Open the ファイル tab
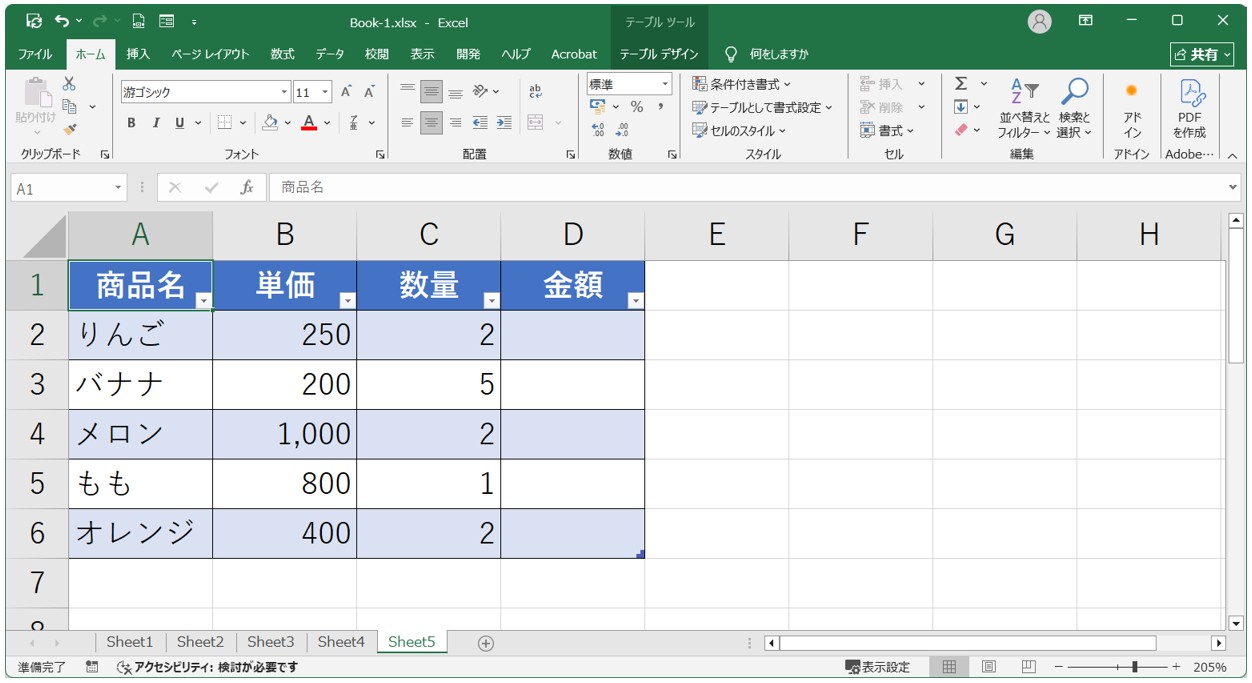 coord(35,54)
